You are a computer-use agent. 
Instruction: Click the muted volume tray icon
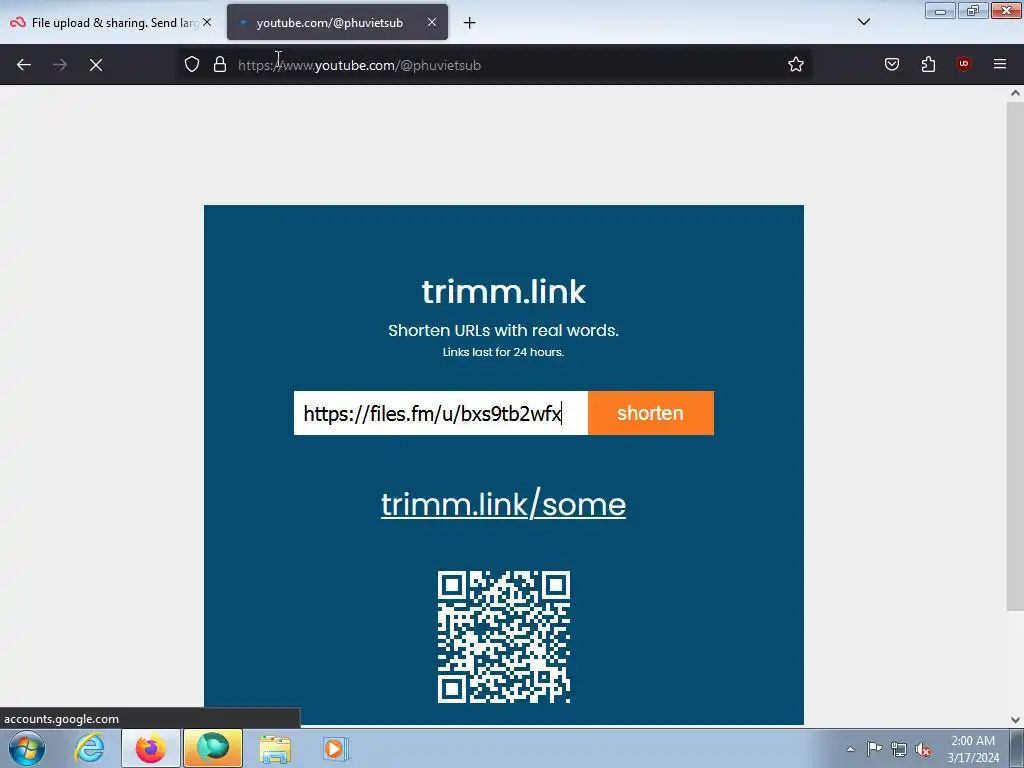(923, 750)
